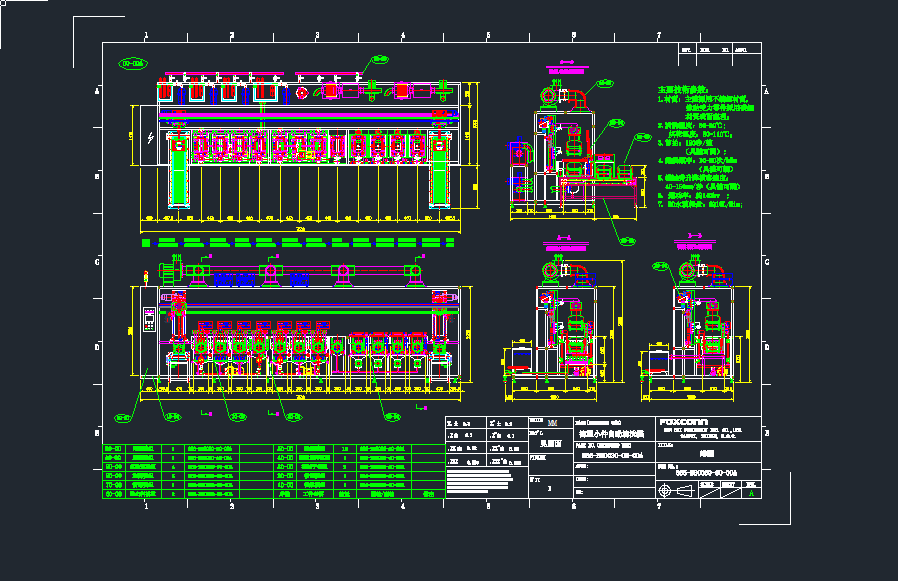Click zone letter A on the right border
This screenshot has height=581, width=898.
pos(766,91)
